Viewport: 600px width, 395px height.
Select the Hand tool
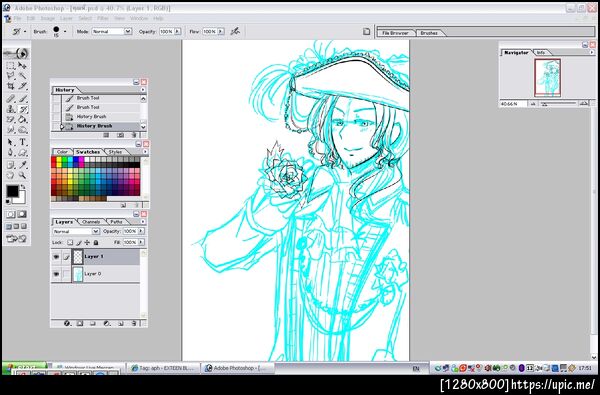[11, 175]
